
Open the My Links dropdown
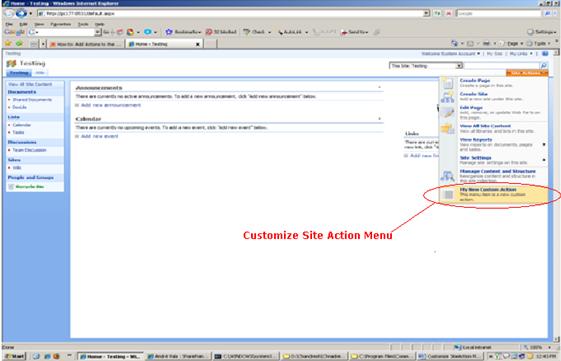click(521, 54)
